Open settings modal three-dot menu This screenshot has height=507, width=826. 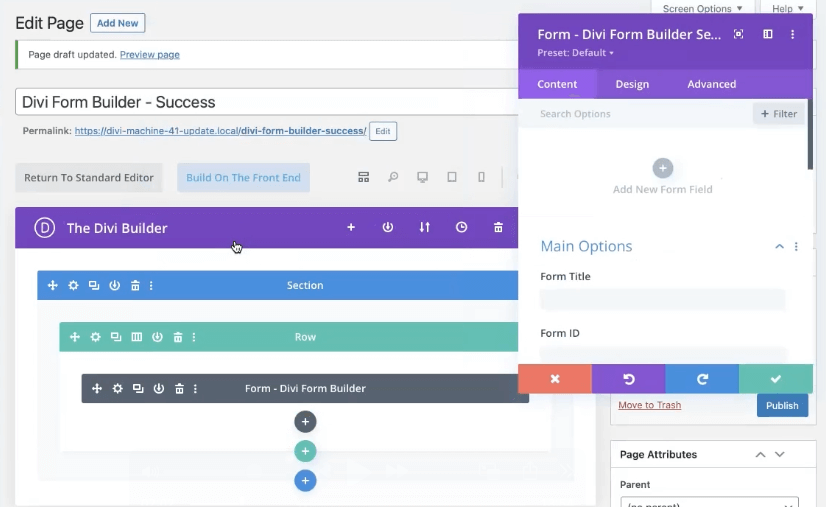pyautogui.click(x=792, y=34)
